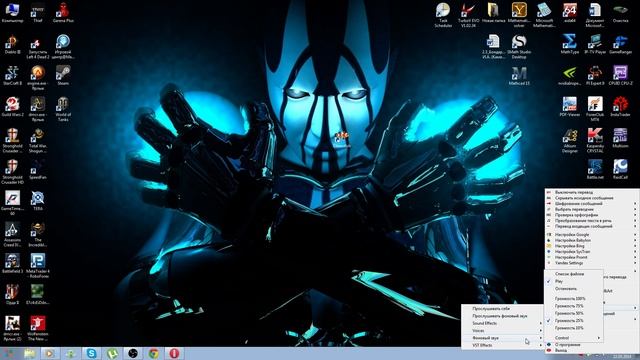Open MetaTrader 4 RoboForex shortcut
The width and height of the screenshot is (640, 360).
tap(38, 265)
